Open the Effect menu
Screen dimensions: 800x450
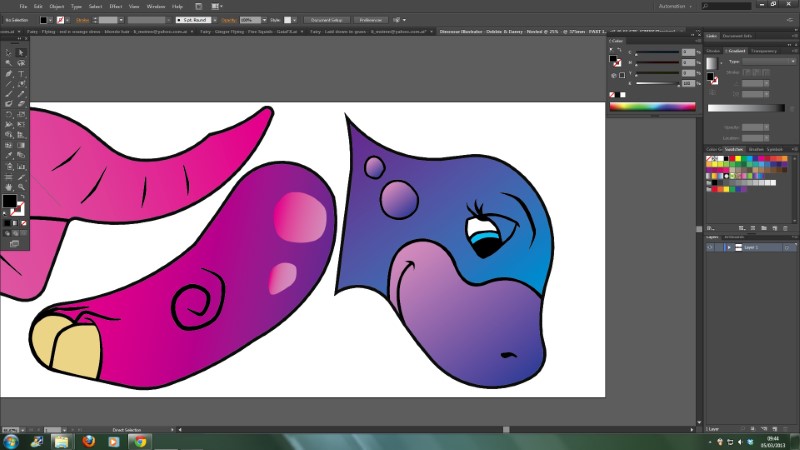(x=115, y=6)
